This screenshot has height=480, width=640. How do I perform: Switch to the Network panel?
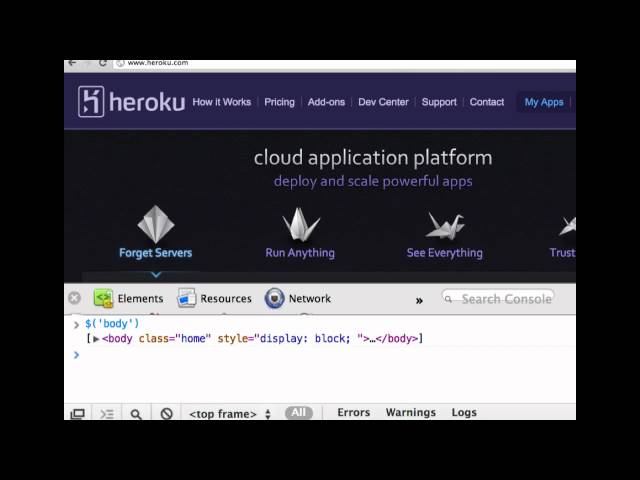tap(298, 298)
